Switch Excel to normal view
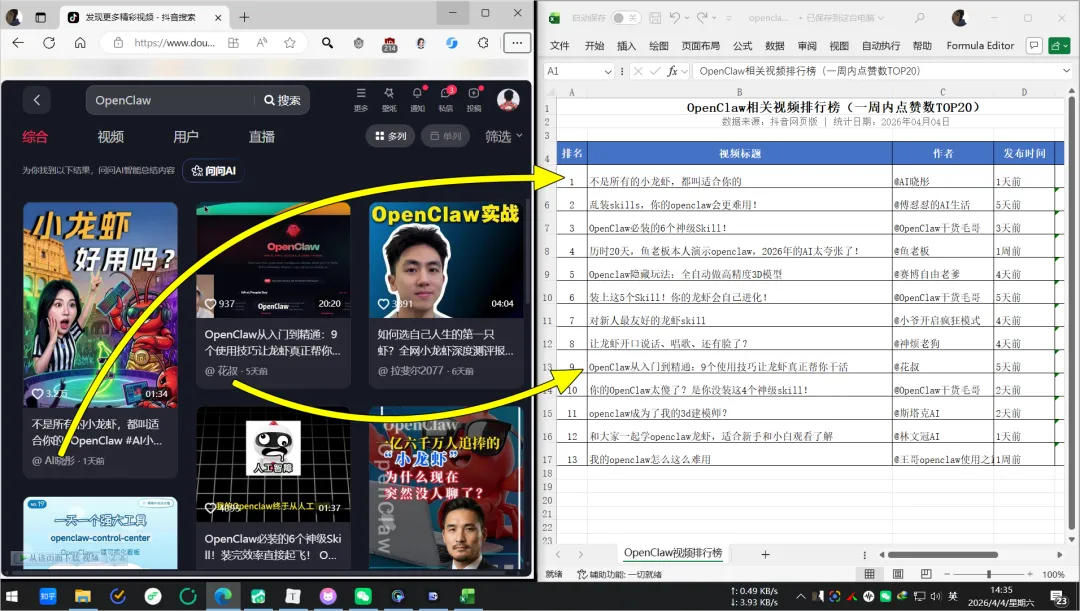Viewport: 1080px width, 611px height. (869, 574)
